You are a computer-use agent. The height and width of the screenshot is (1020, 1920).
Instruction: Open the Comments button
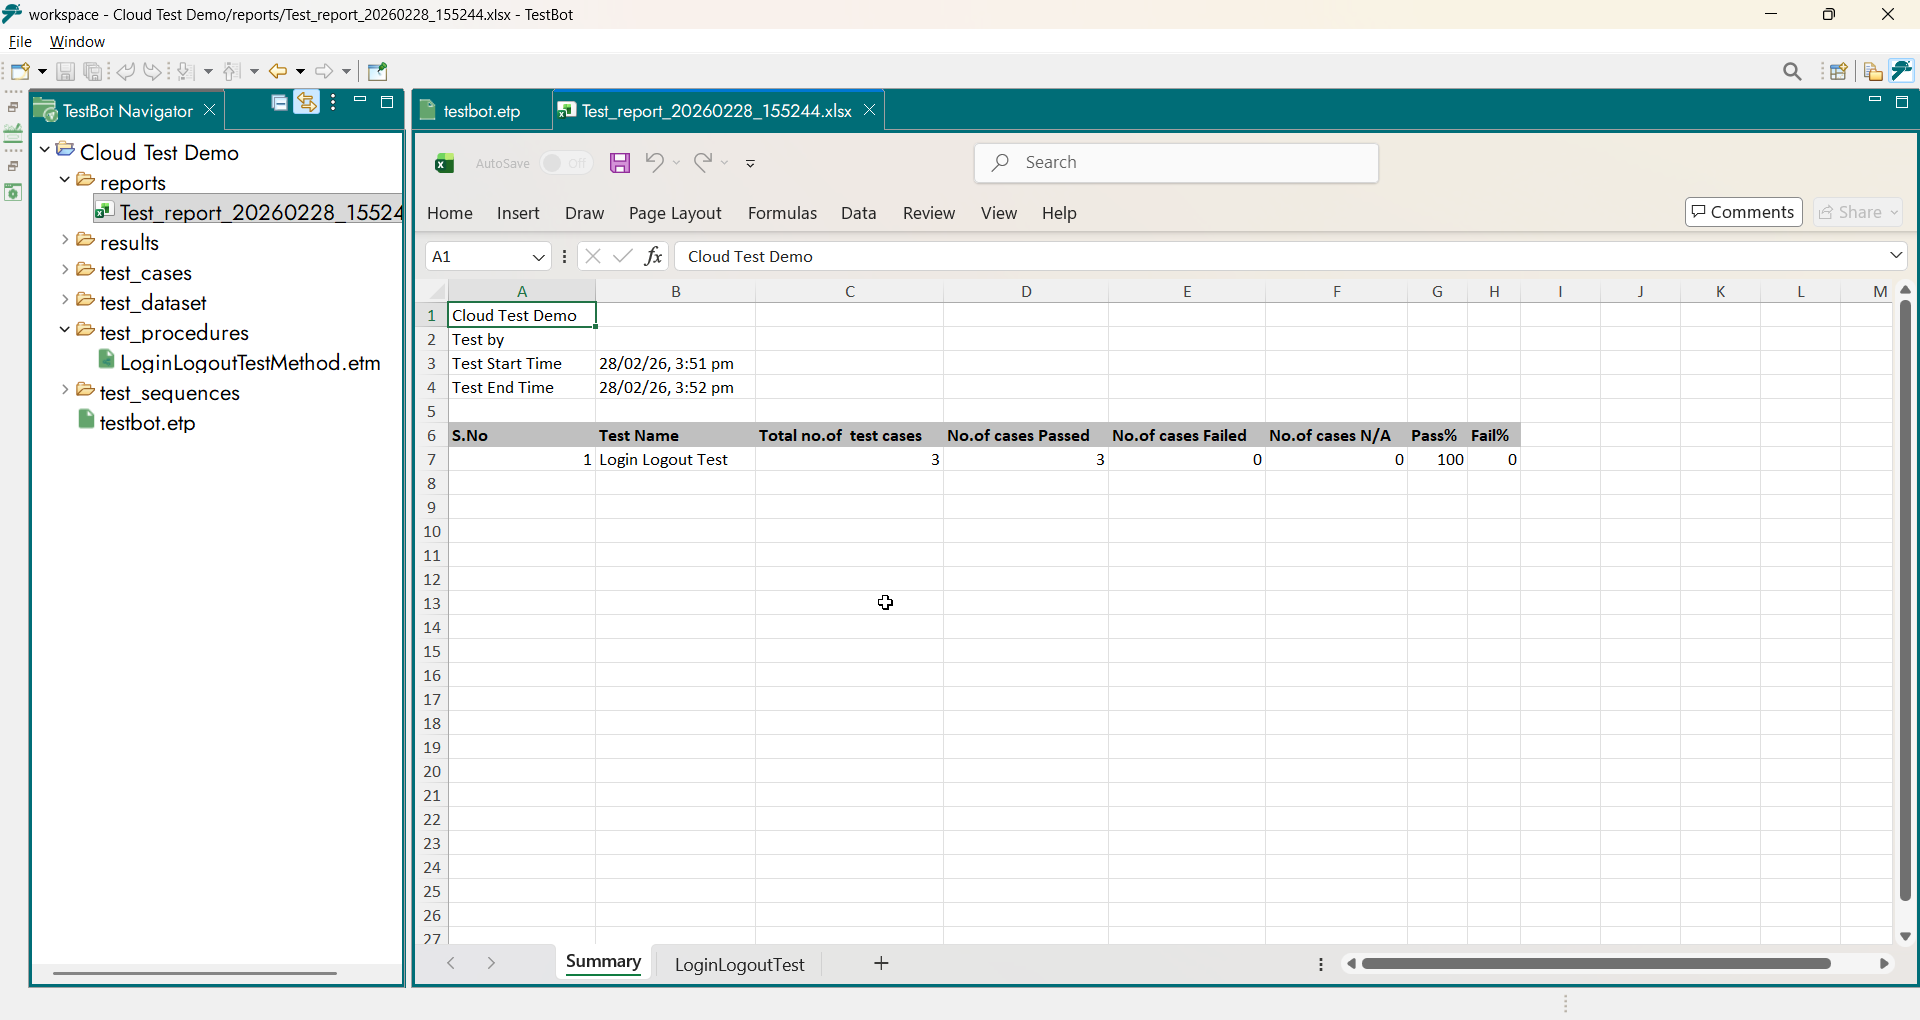point(1743,212)
